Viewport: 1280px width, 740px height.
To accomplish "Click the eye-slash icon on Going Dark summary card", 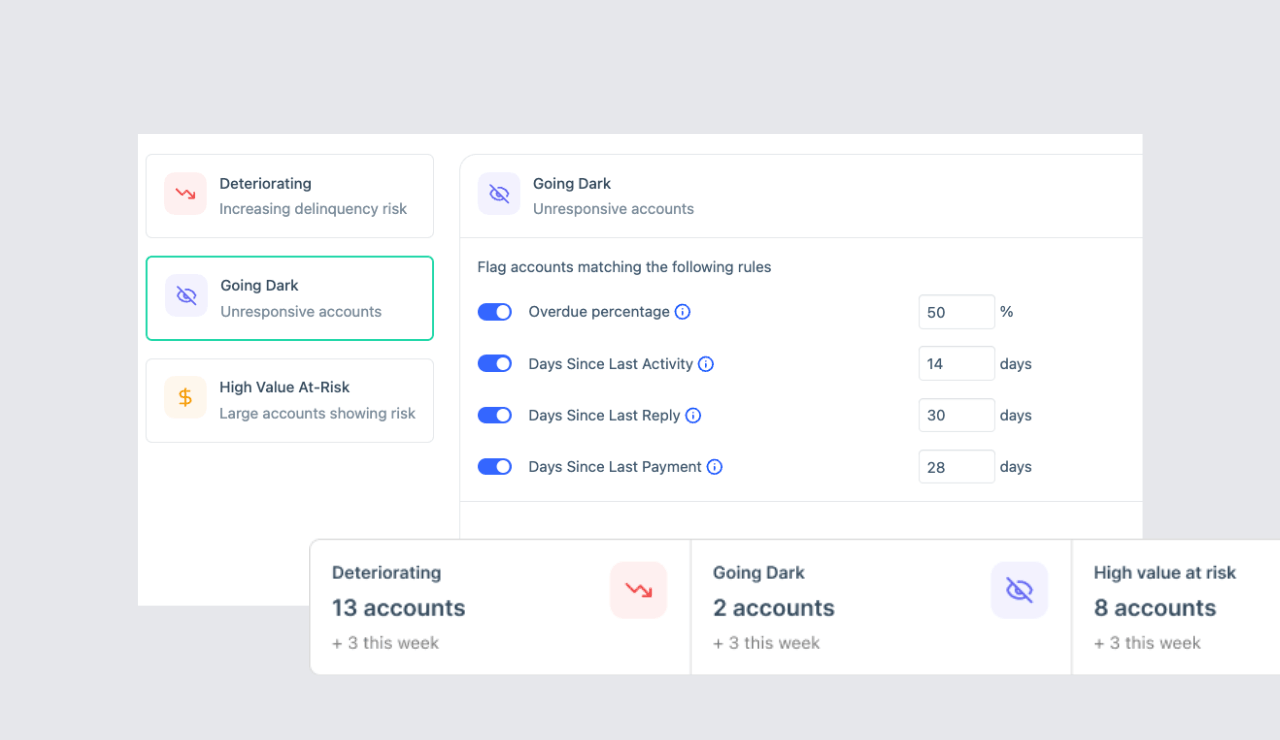I will (1019, 590).
